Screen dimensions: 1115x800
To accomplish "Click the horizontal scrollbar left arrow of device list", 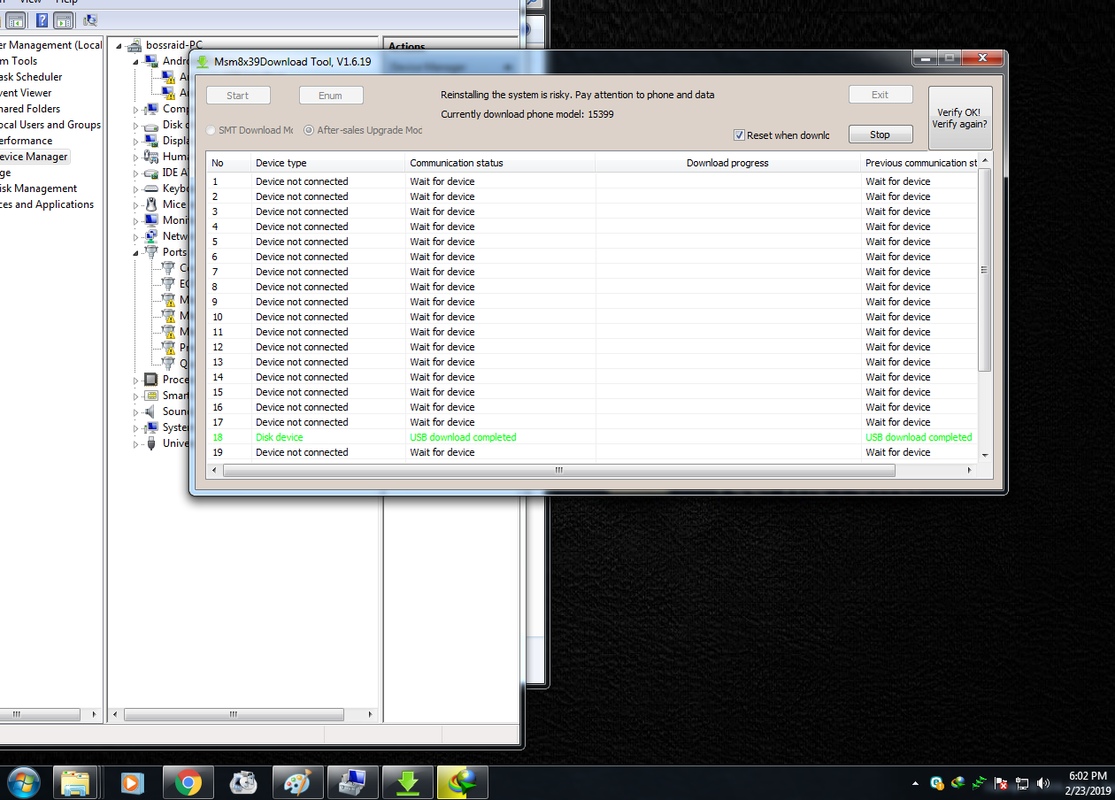I will coord(215,470).
